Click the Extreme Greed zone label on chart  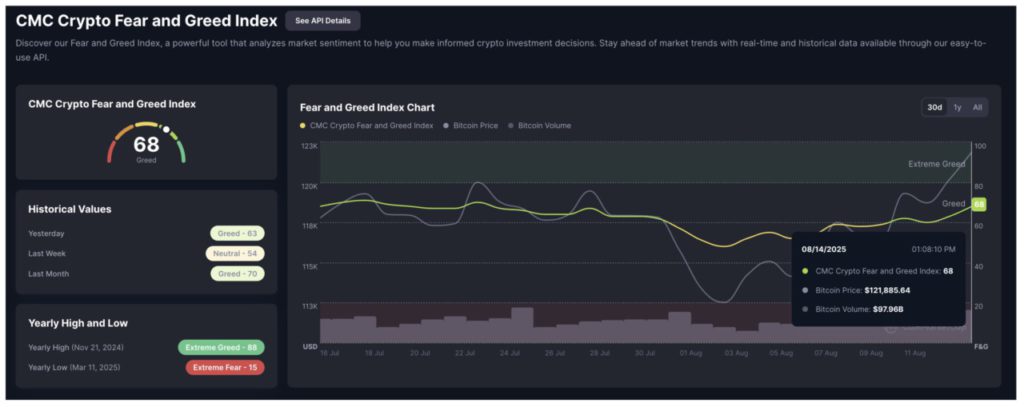coord(936,163)
